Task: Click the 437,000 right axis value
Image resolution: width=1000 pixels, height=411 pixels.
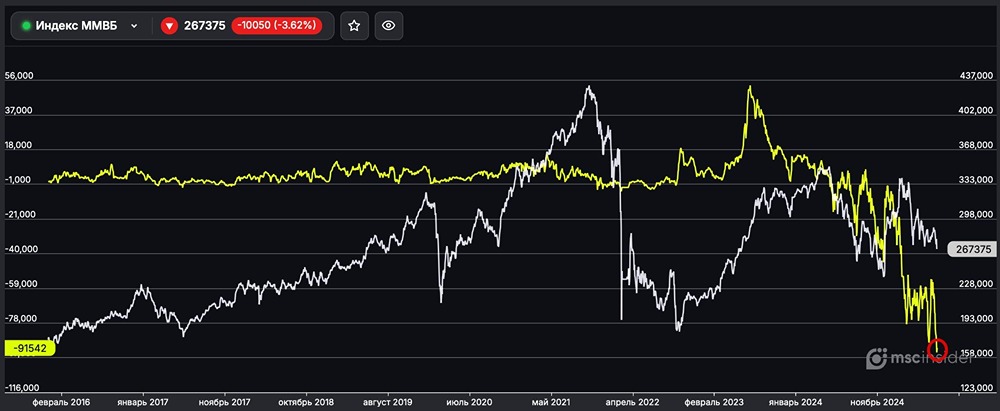Action: [977, 76]
